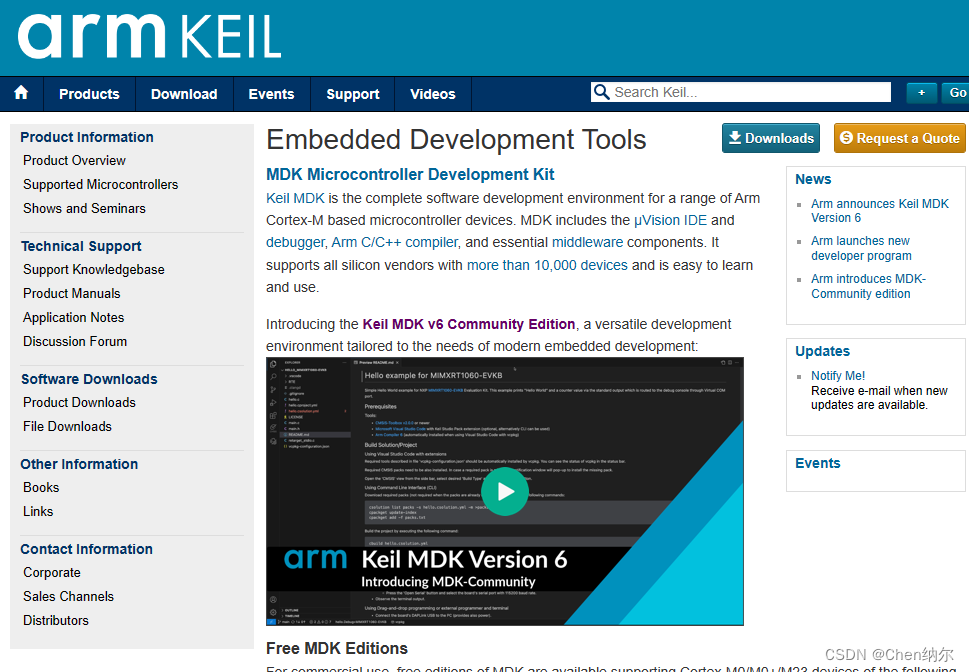Go to the home icon in navigation bar

click(x=21, y=93)
